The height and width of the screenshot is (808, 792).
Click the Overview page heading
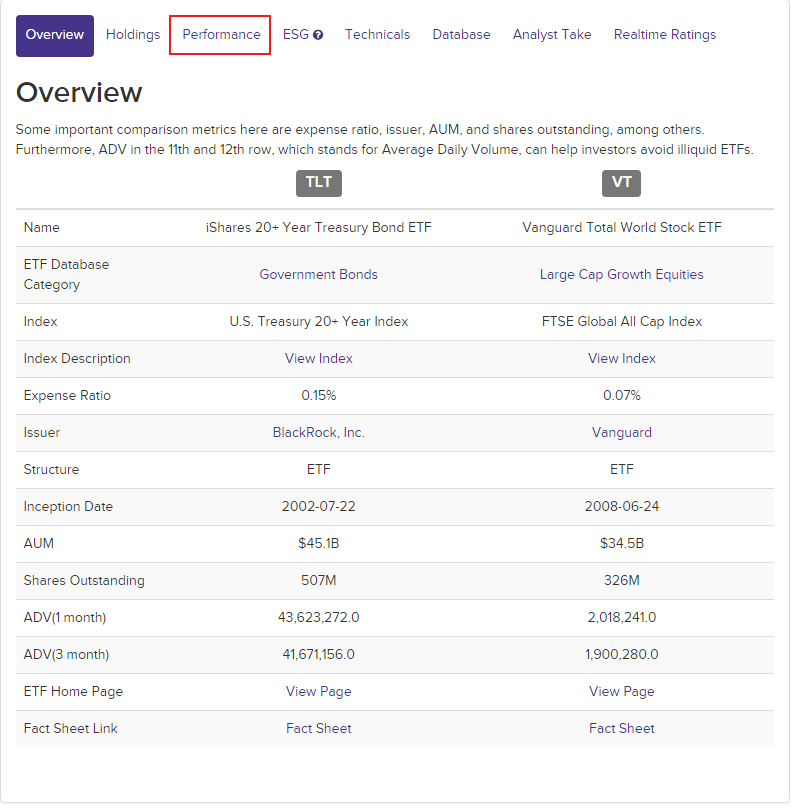[x=79, y=93]
